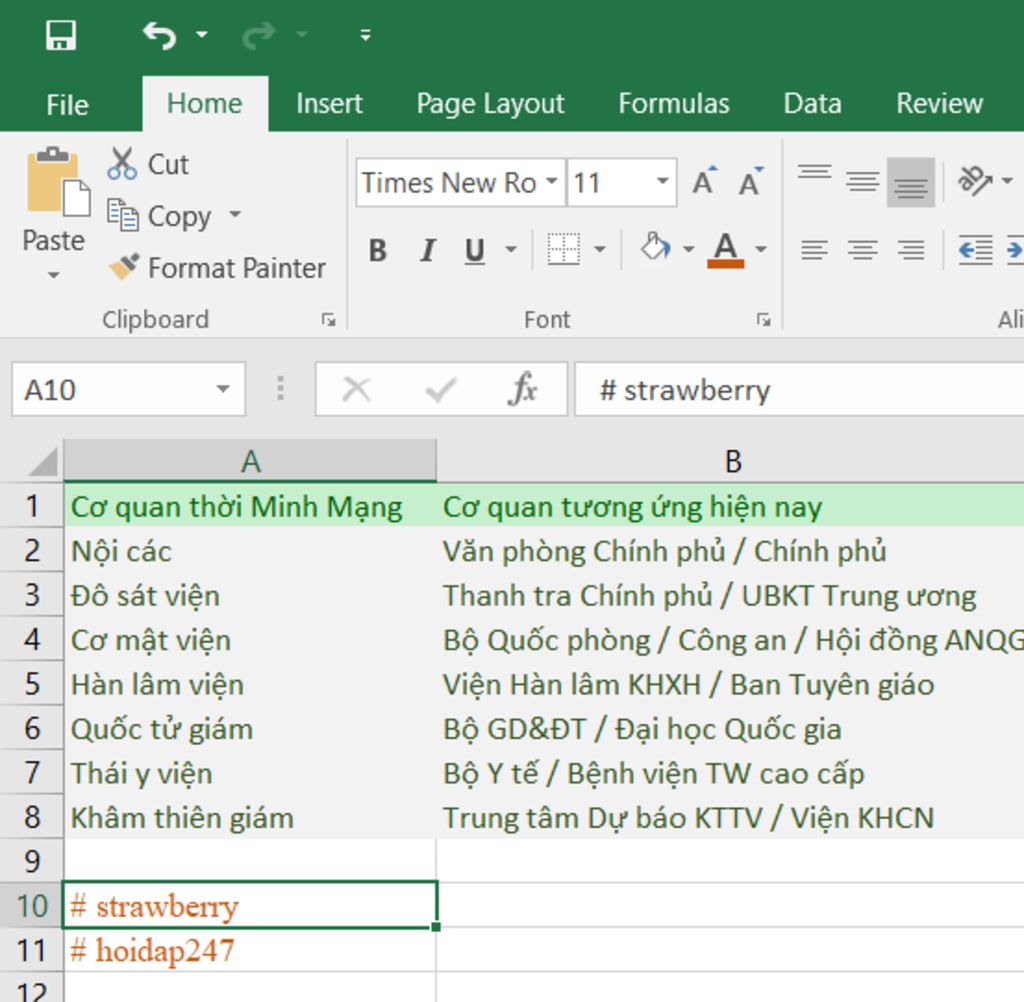Click the Undo arrow icon
1024x1002 pixels.
tap(159, 35)
